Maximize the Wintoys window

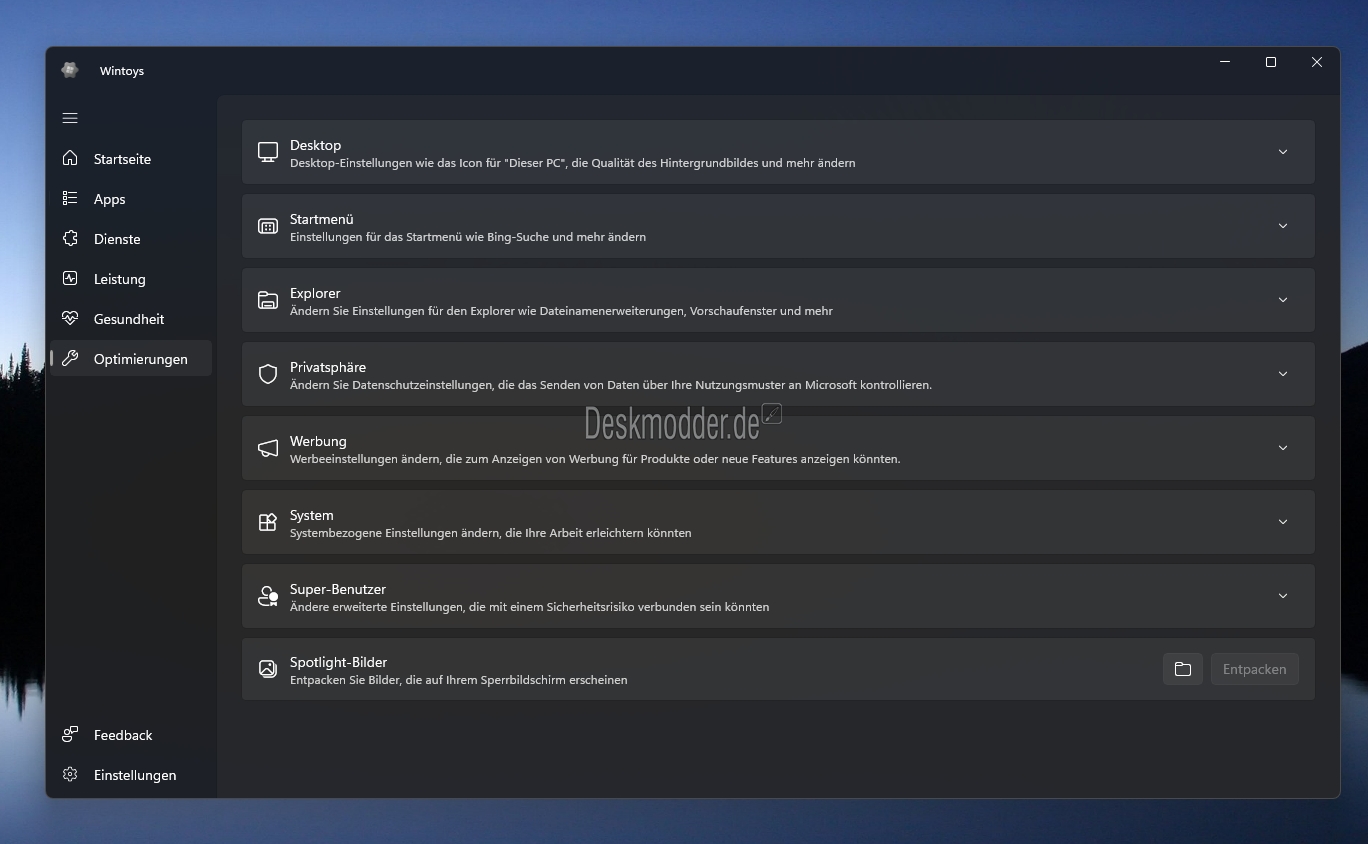(x=1271, y=62)
